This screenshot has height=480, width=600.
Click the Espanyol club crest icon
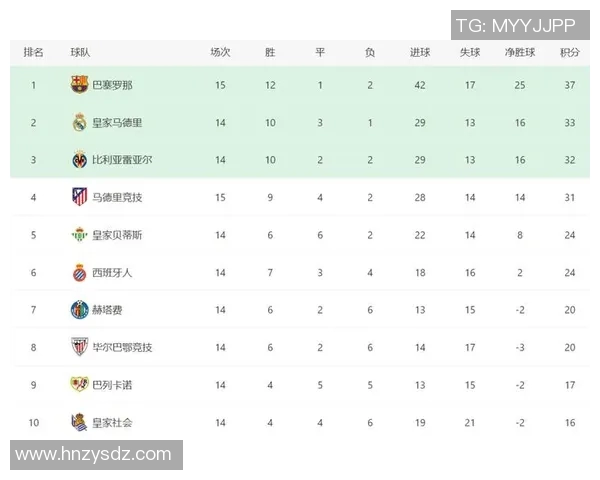[x=79, y=272]
